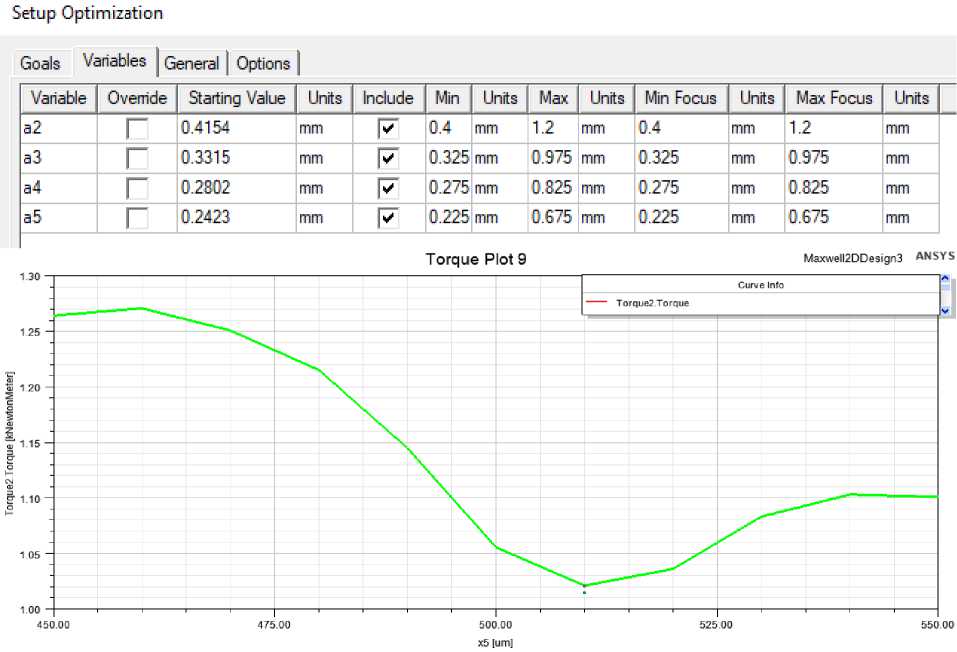Disable the Include checkbox for a5
Image resolution: width=957 pixels, height=652 pixels.
(x=387, y=218)
